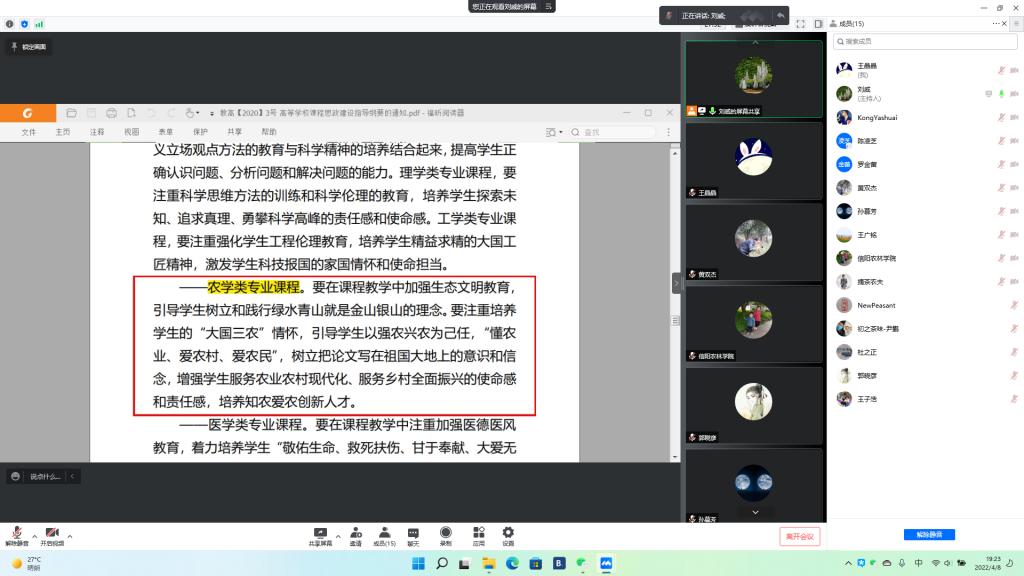Expand video options arrow beside 开启视频
1024x576 pixels.
pyautogui.click(x=69, y=536)
